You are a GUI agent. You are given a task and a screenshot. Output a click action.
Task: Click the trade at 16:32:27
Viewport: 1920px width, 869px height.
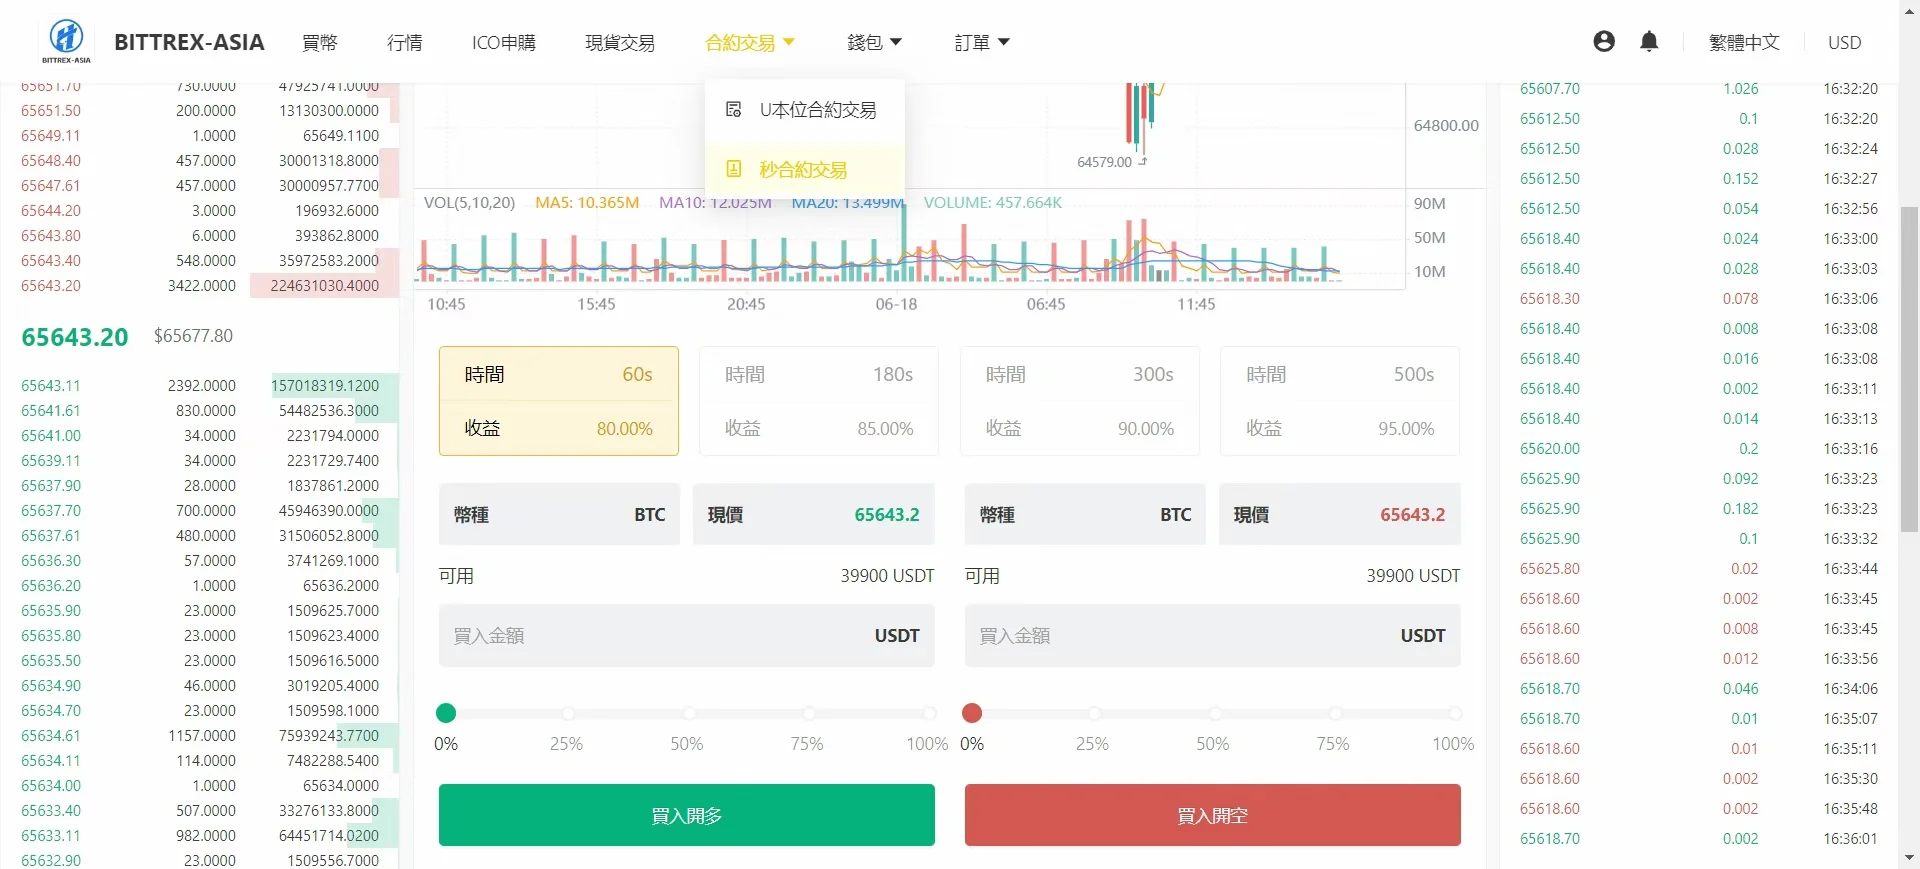coord(1699,178)
